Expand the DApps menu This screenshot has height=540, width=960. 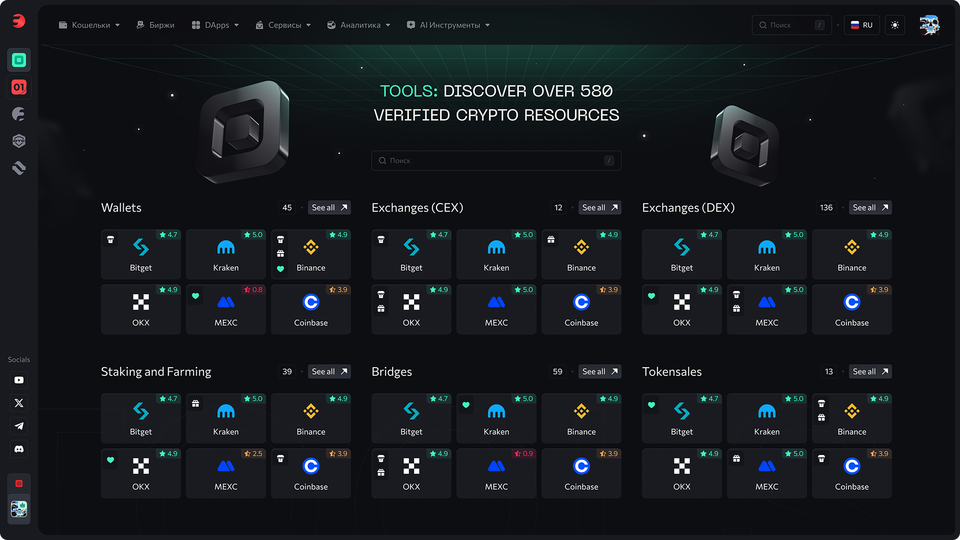coord(215,25)
